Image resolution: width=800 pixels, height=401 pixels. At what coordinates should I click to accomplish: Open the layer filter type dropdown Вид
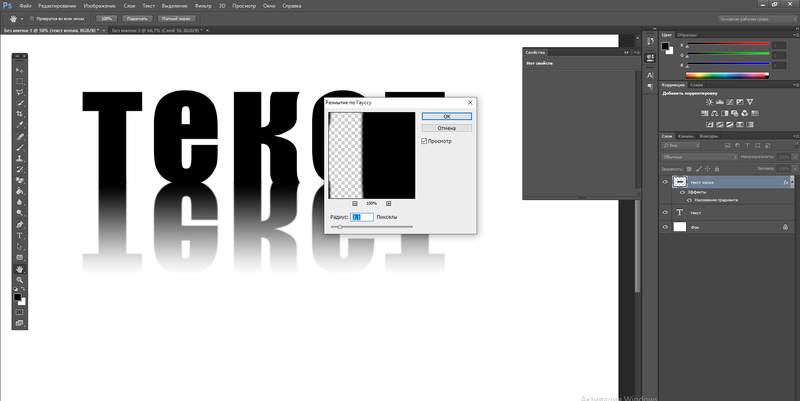pyautogui.click(x=683, y=146)
